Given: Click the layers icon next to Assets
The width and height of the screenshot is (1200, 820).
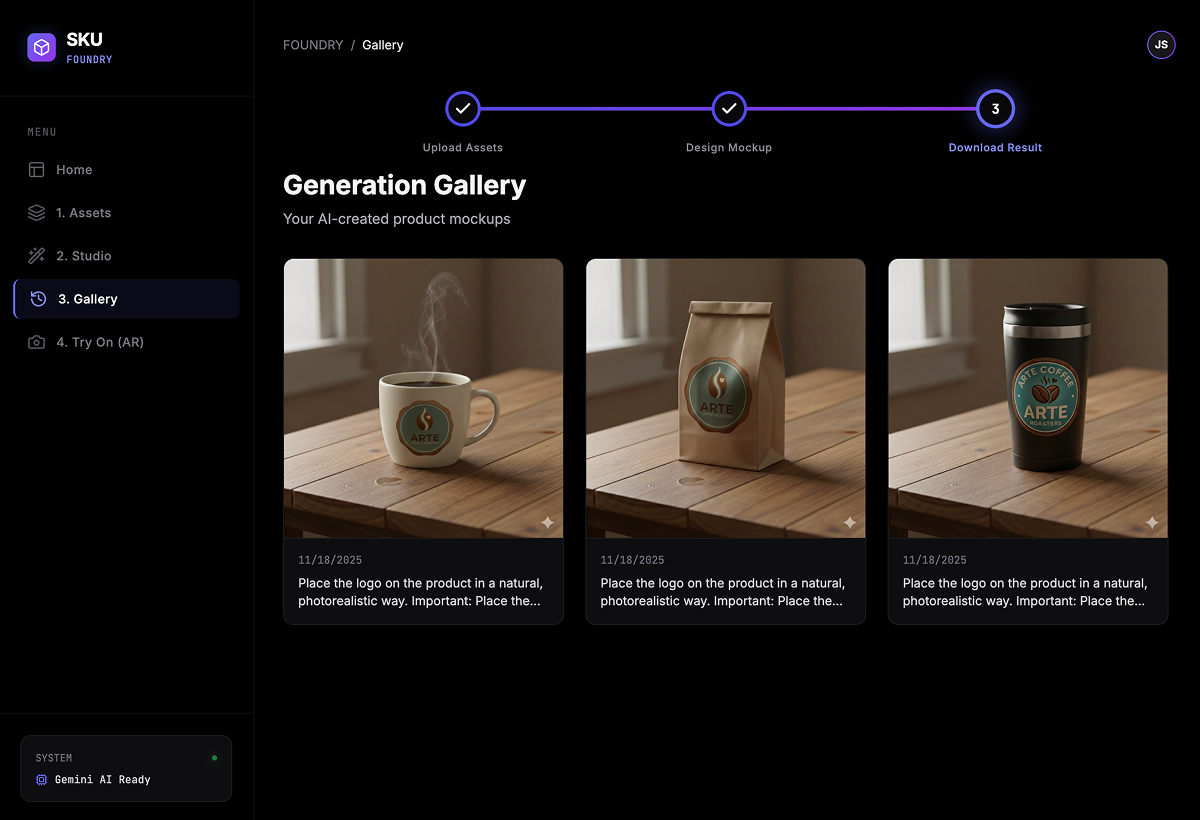Looking at the screenshot, I should (37, 212).
